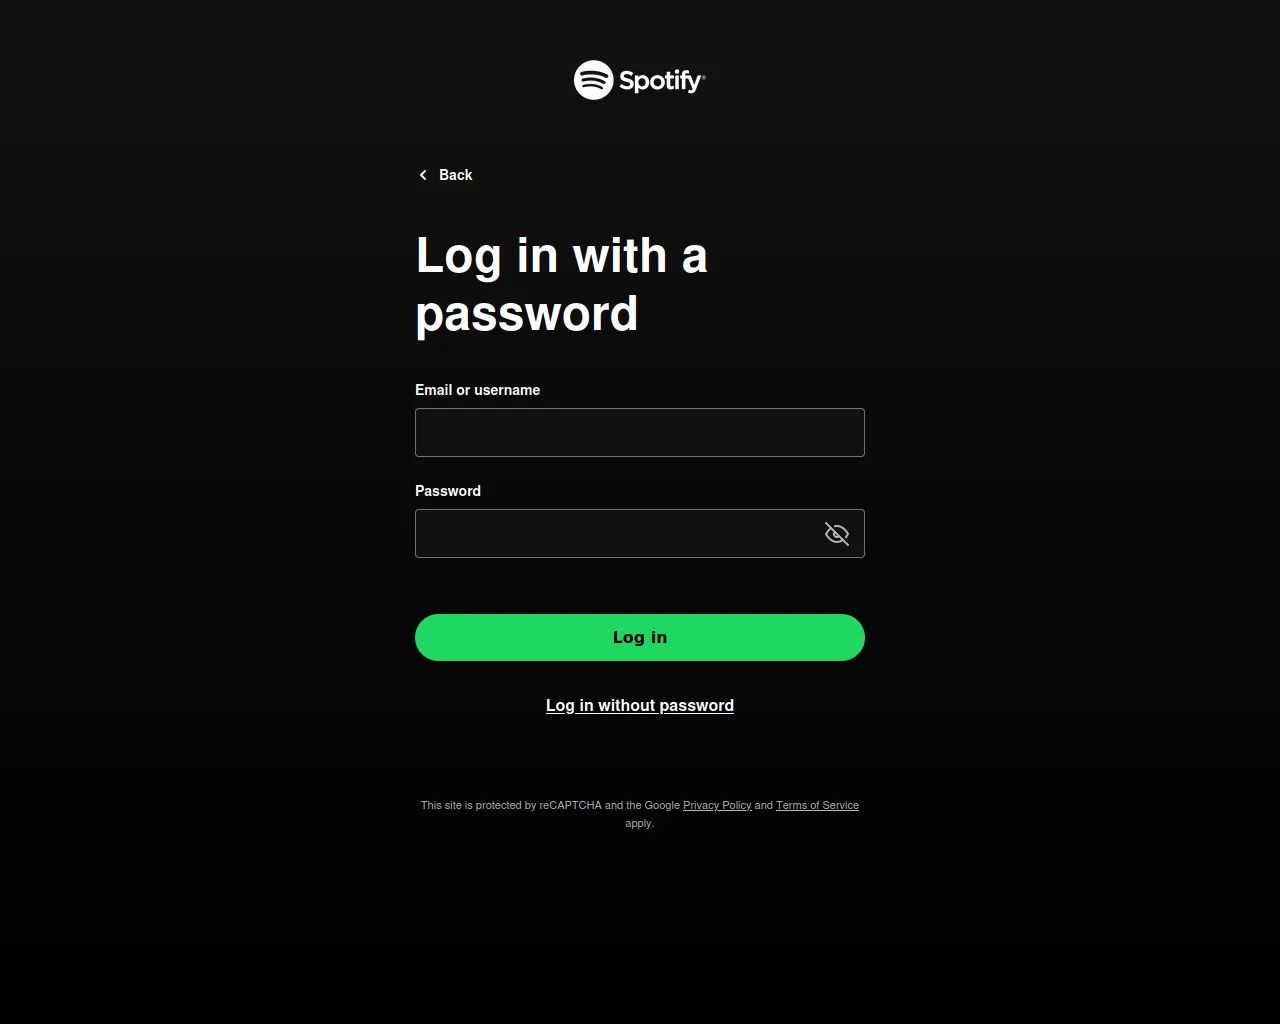Click the reCAPTCHA word in the disclaimer

570,805
